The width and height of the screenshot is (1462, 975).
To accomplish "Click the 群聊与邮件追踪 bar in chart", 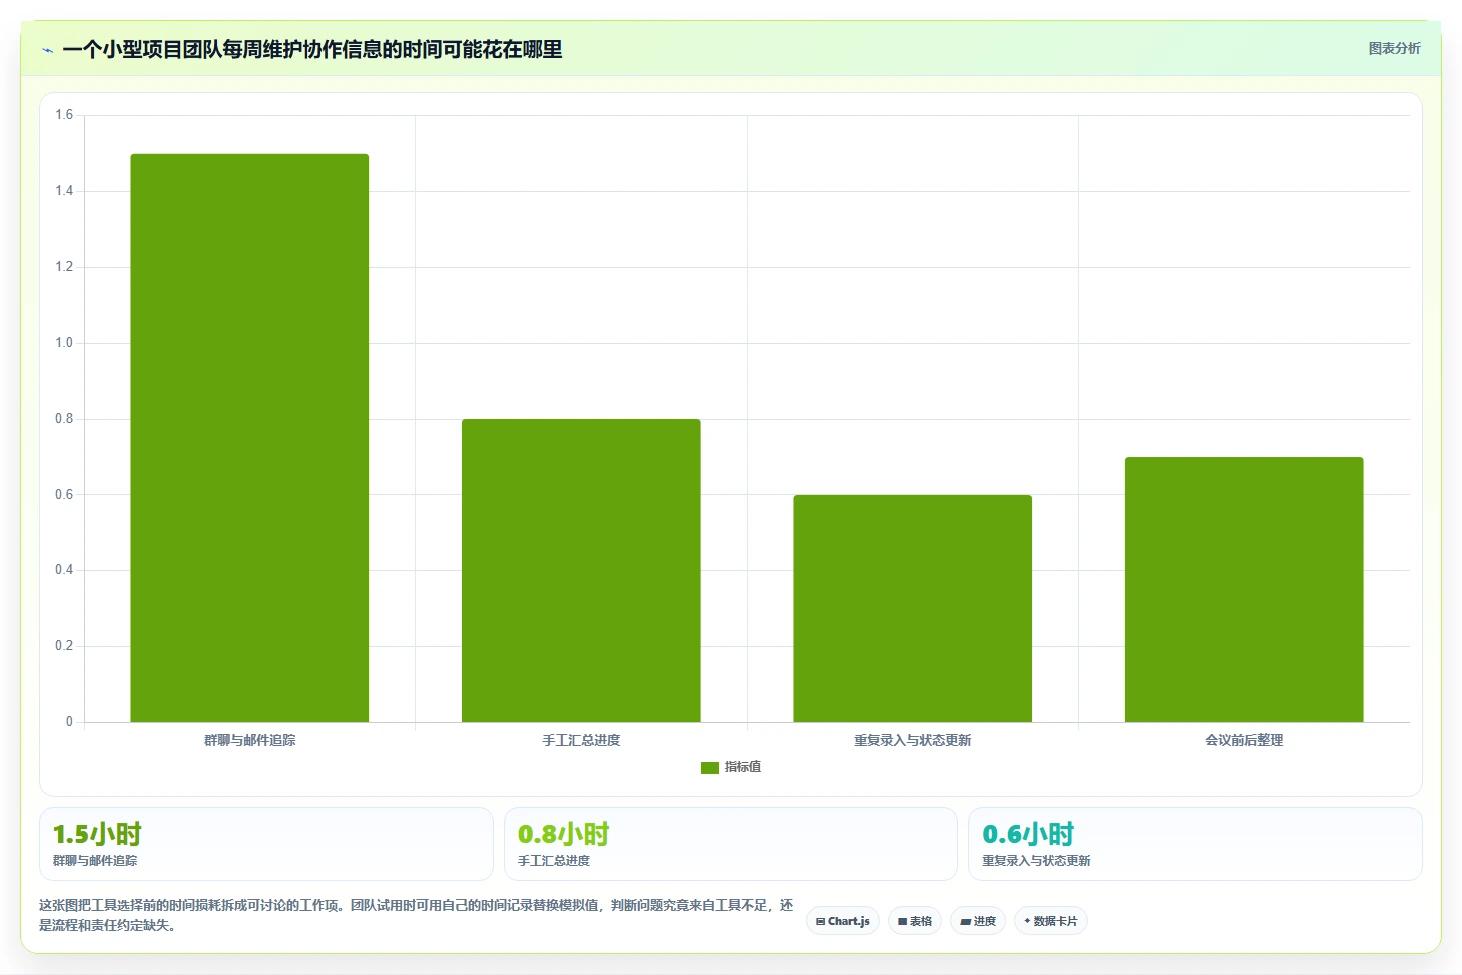I will [x=250, y=438].
